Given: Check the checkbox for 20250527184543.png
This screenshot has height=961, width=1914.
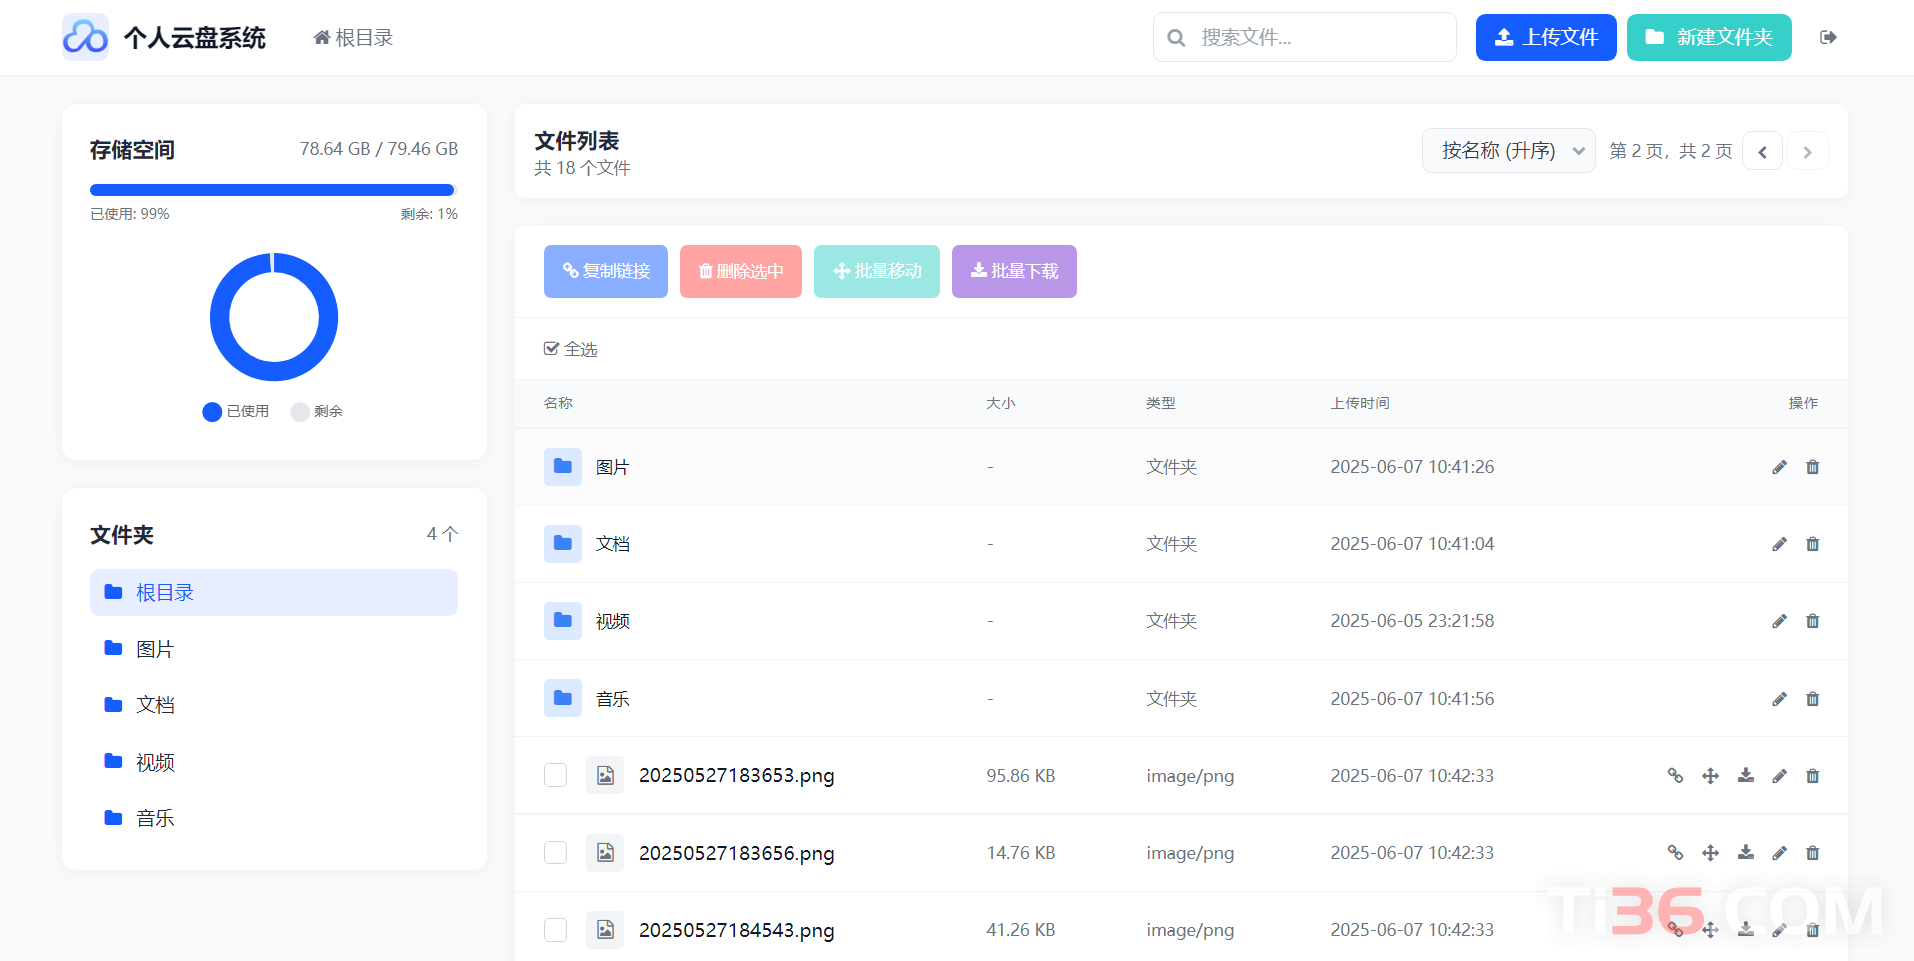Looking at the screenshot, I should click(x=556, y=930).
